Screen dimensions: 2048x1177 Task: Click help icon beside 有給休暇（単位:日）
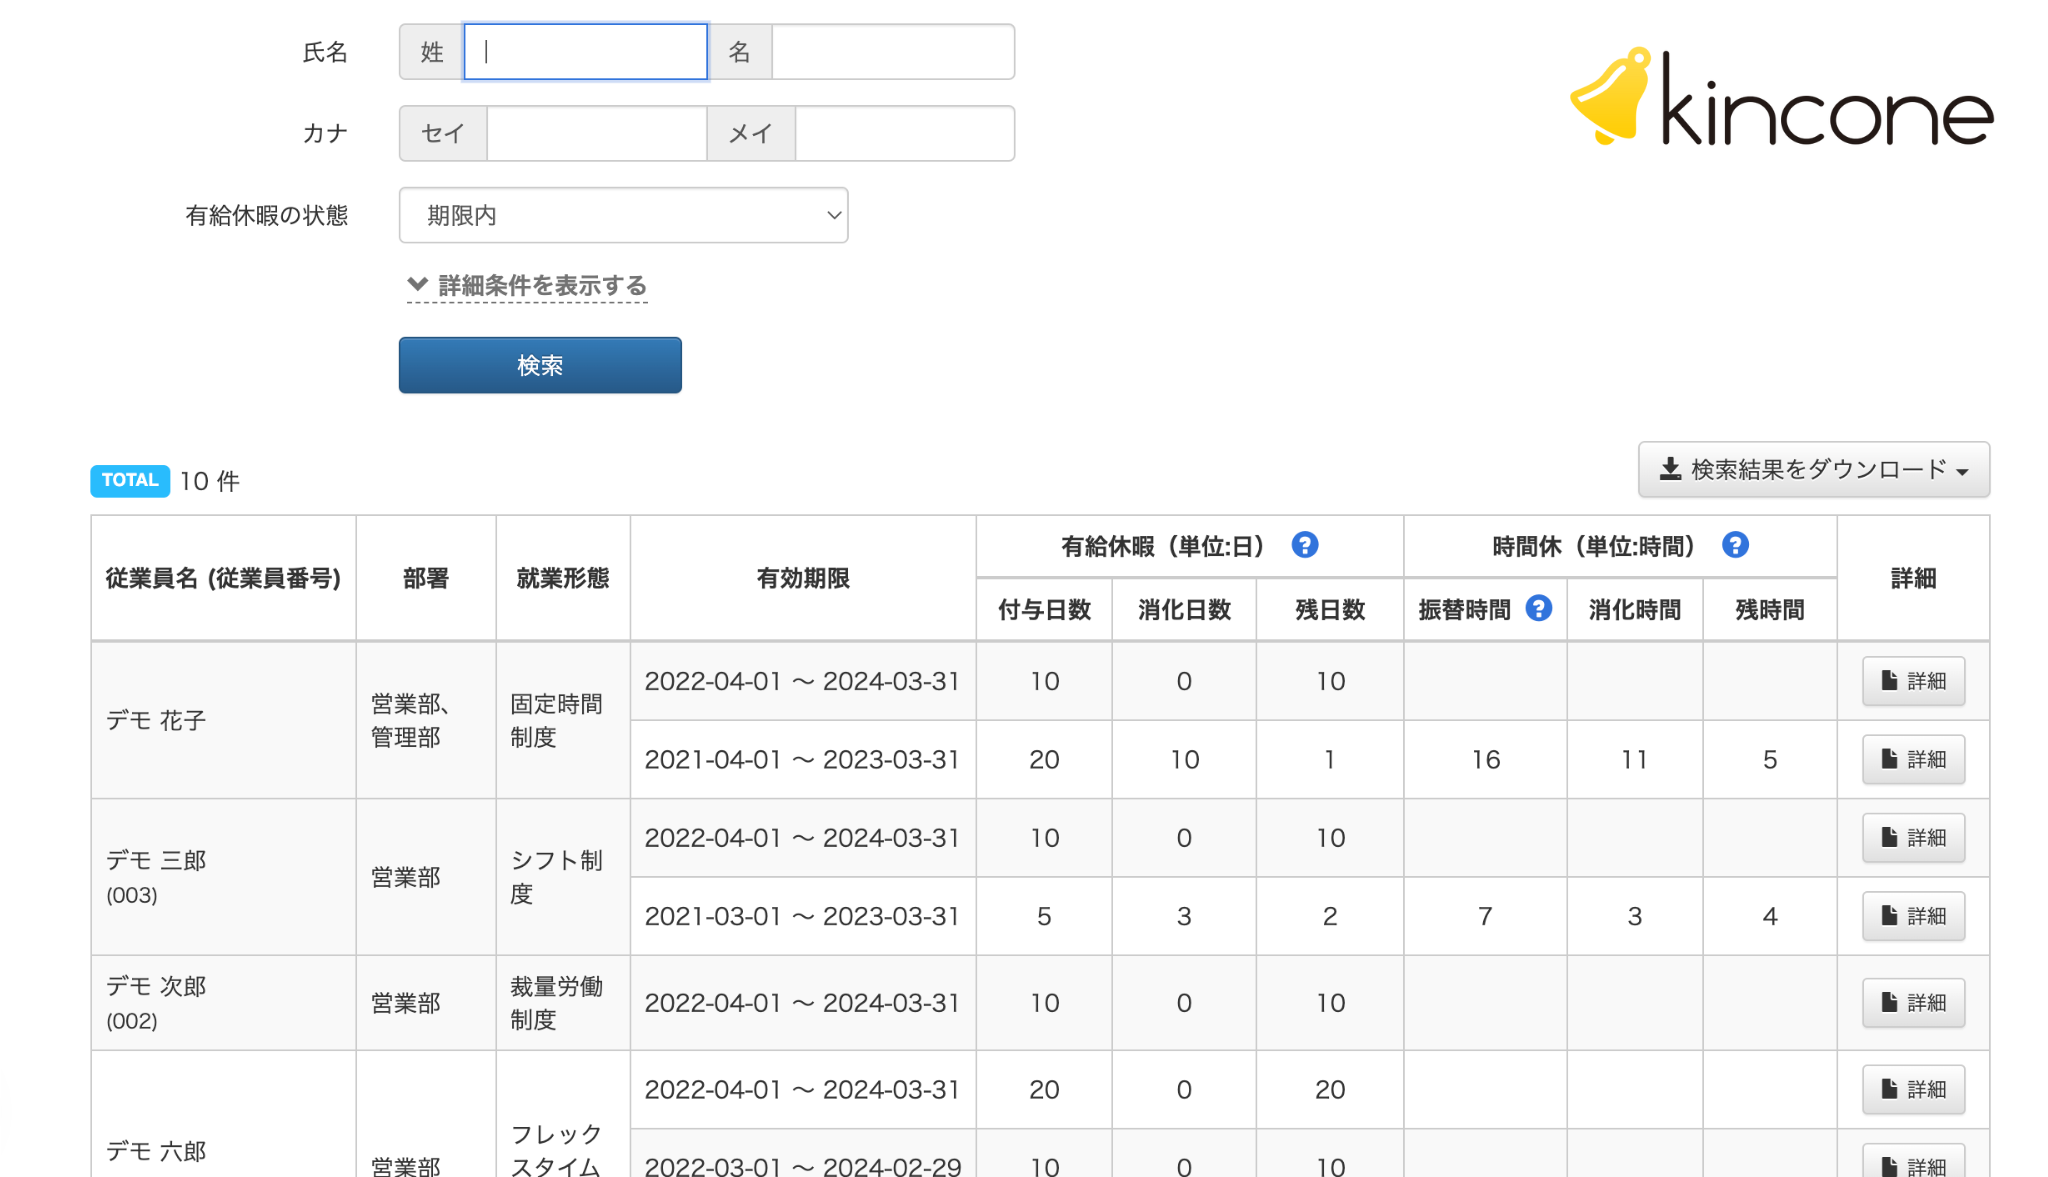(x=1304, y=545)
